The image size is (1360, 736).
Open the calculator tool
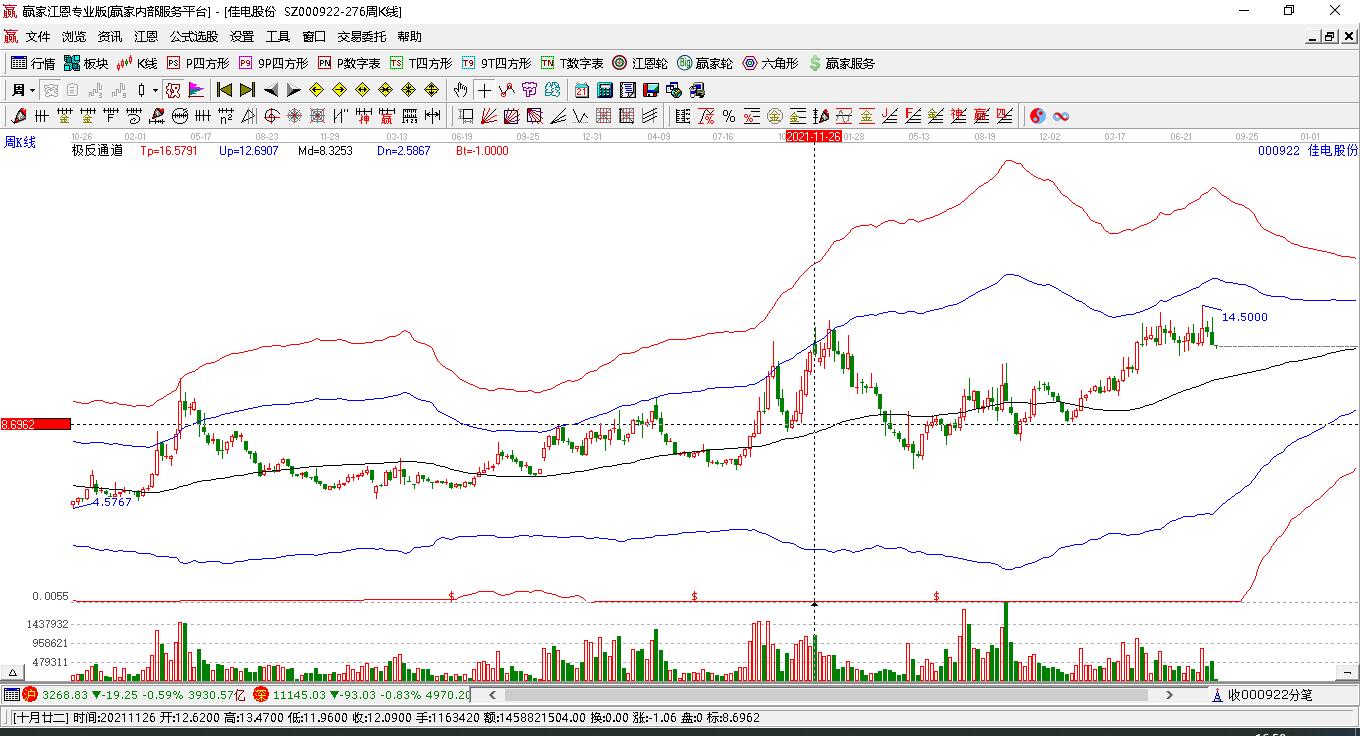point(605,90)
